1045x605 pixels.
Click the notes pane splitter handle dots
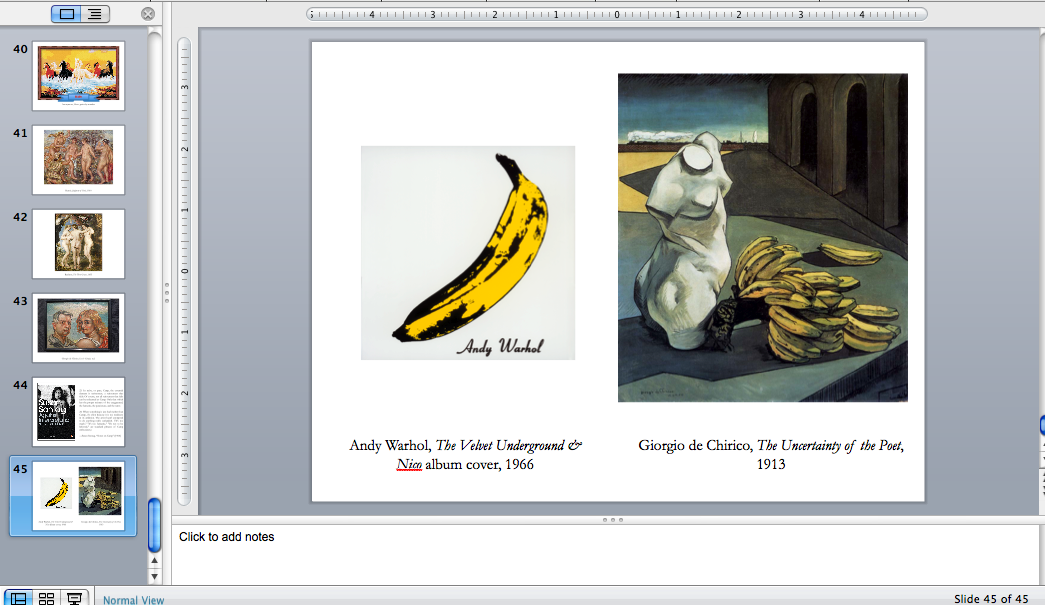click(612, 520)
